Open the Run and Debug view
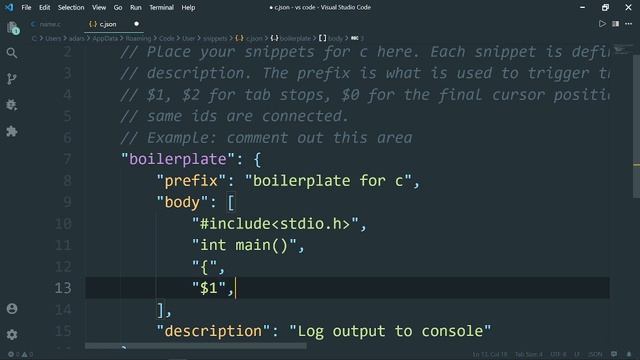640x360 pixels. pyautogui.click(x=12, y=105)
